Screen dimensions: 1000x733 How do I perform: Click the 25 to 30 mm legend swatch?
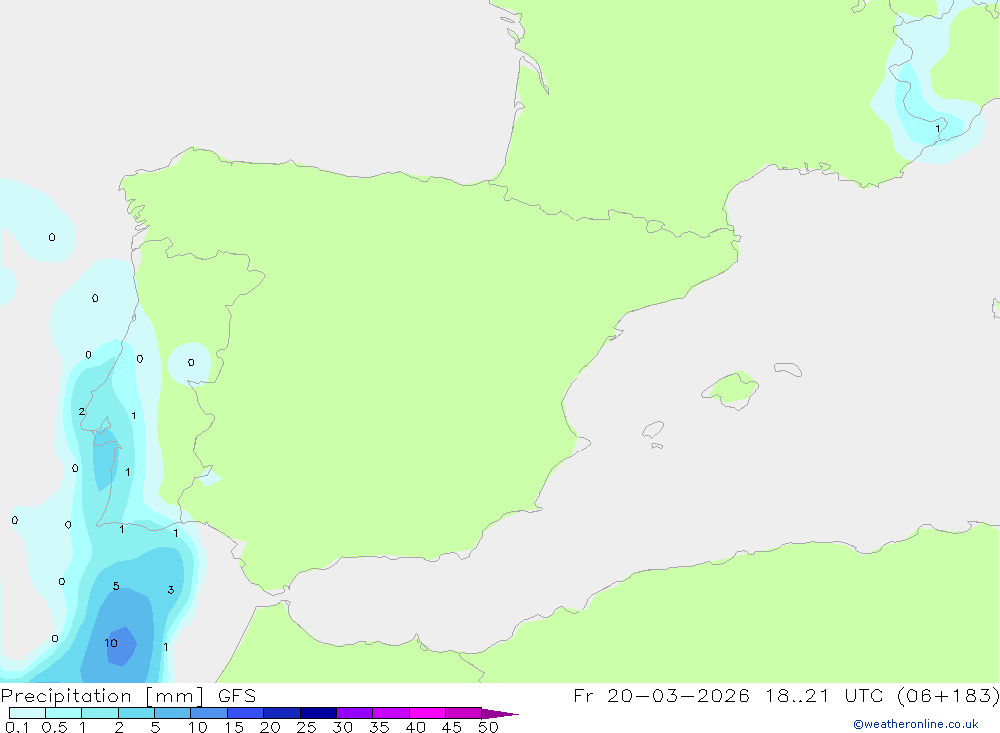click(318, 713)
